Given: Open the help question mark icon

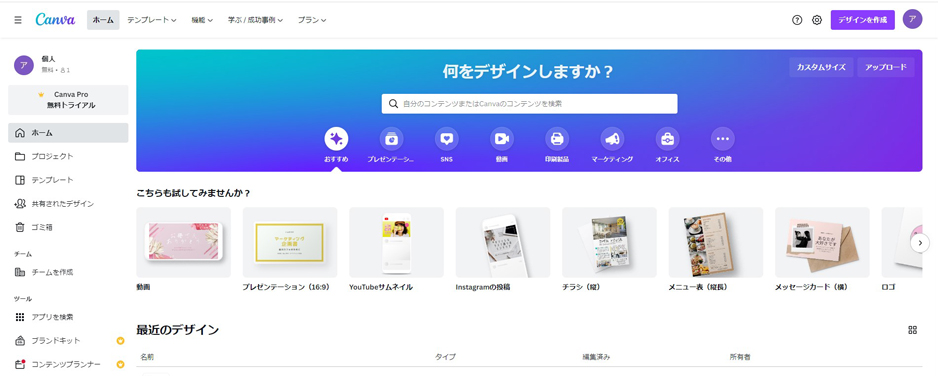Looking at the screenshot, I should tap(796, 20).
